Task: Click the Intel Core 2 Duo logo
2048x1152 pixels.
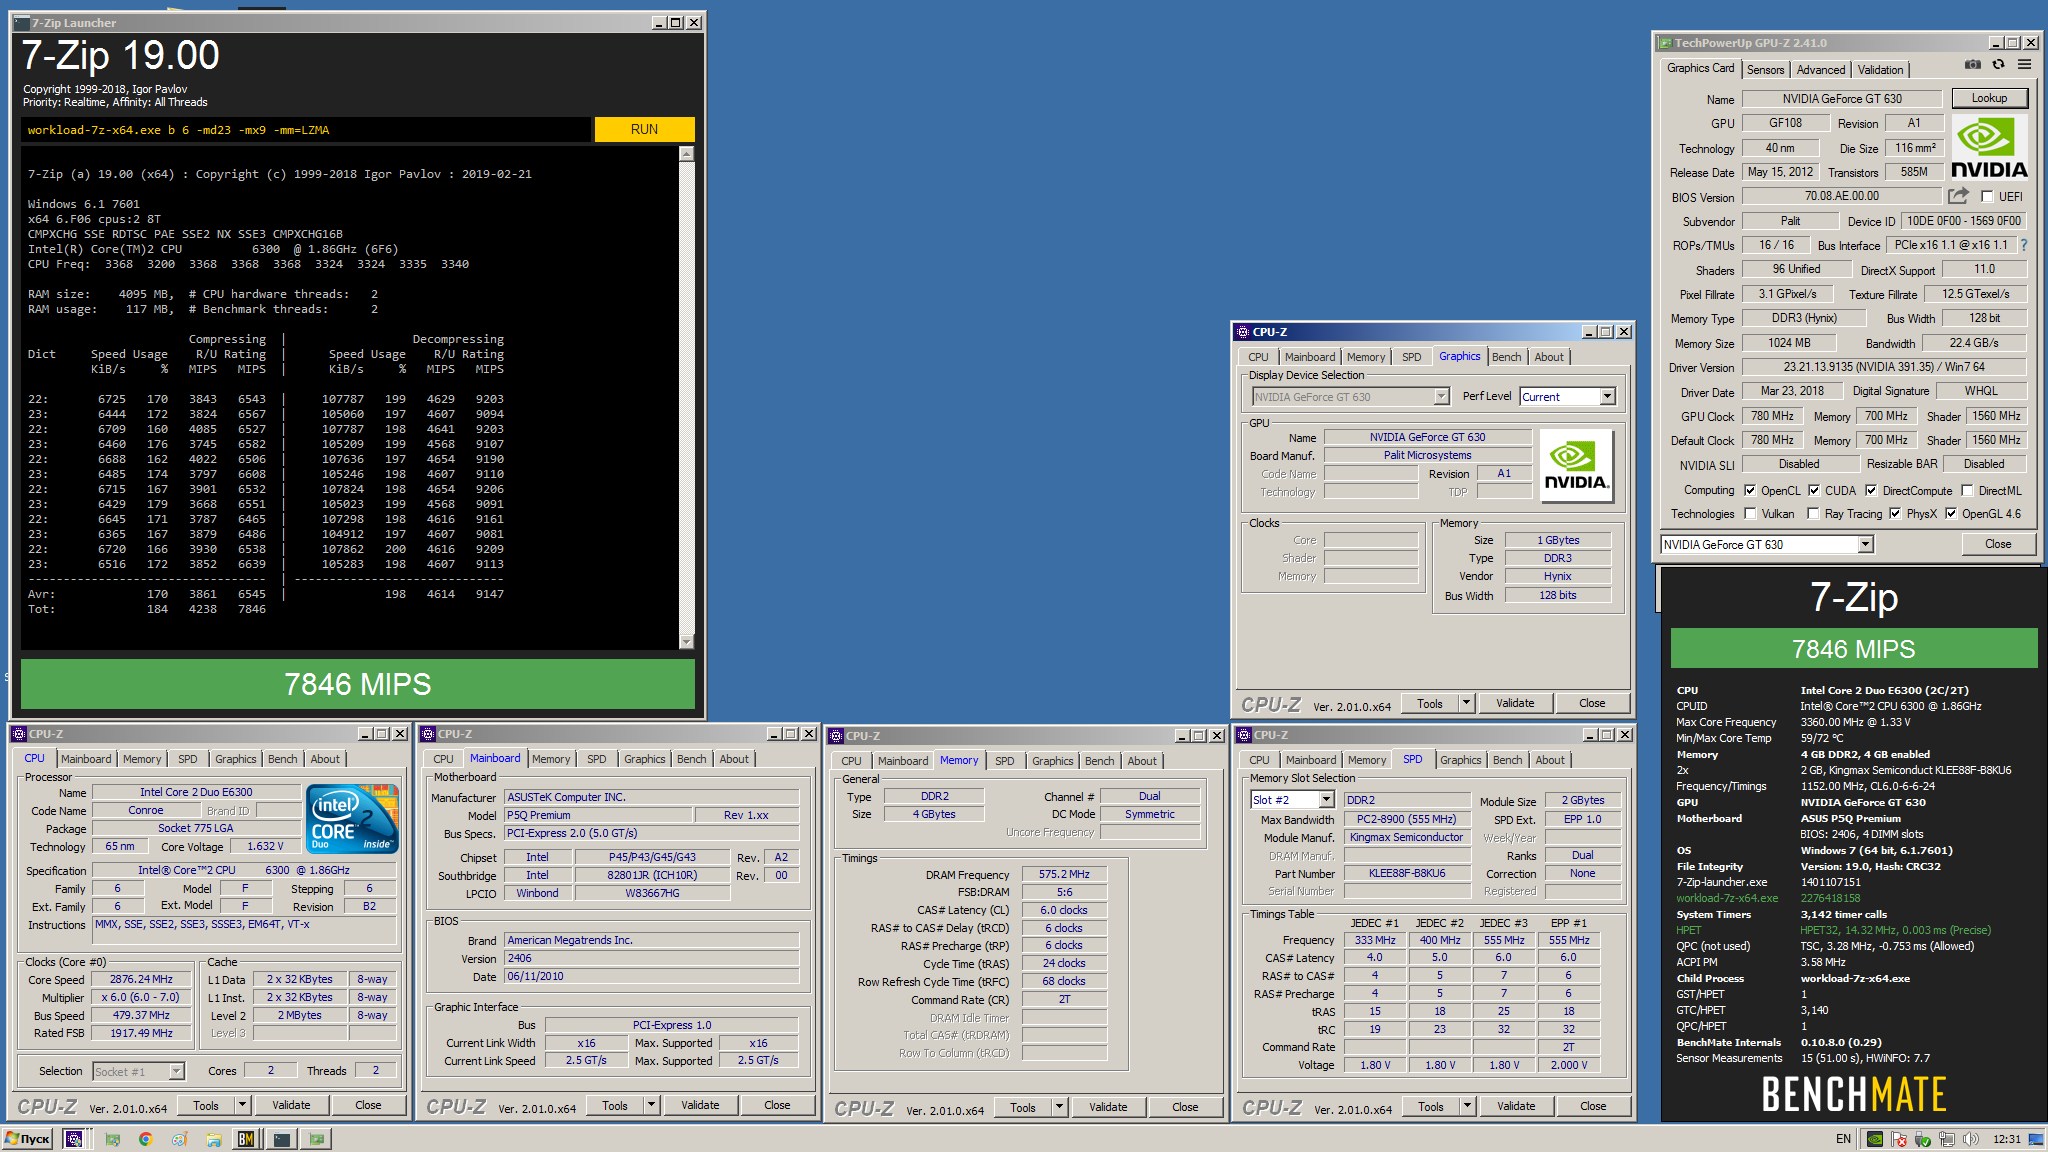Action: click(353, 819)
